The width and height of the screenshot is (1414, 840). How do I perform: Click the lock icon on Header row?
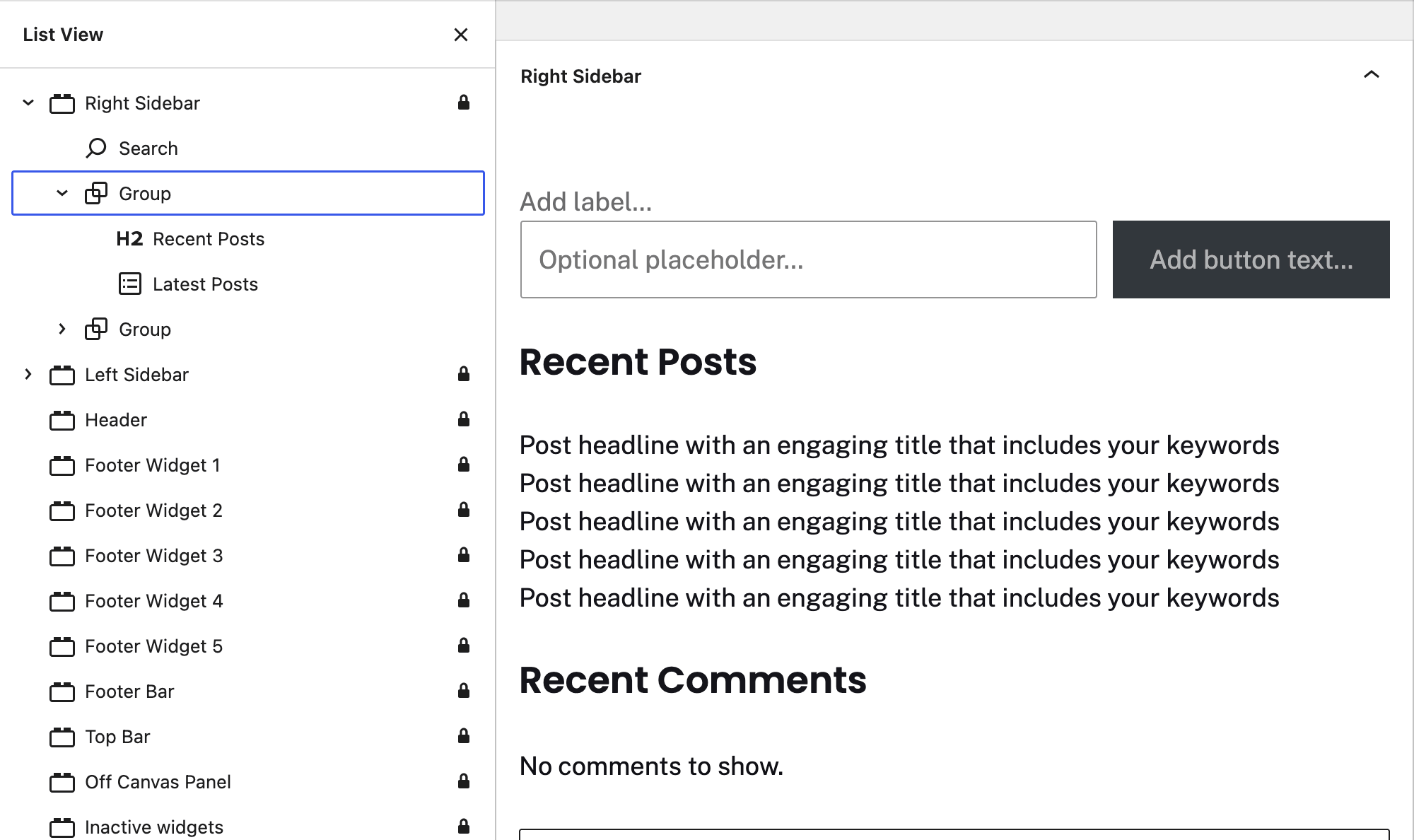(463, 419)
